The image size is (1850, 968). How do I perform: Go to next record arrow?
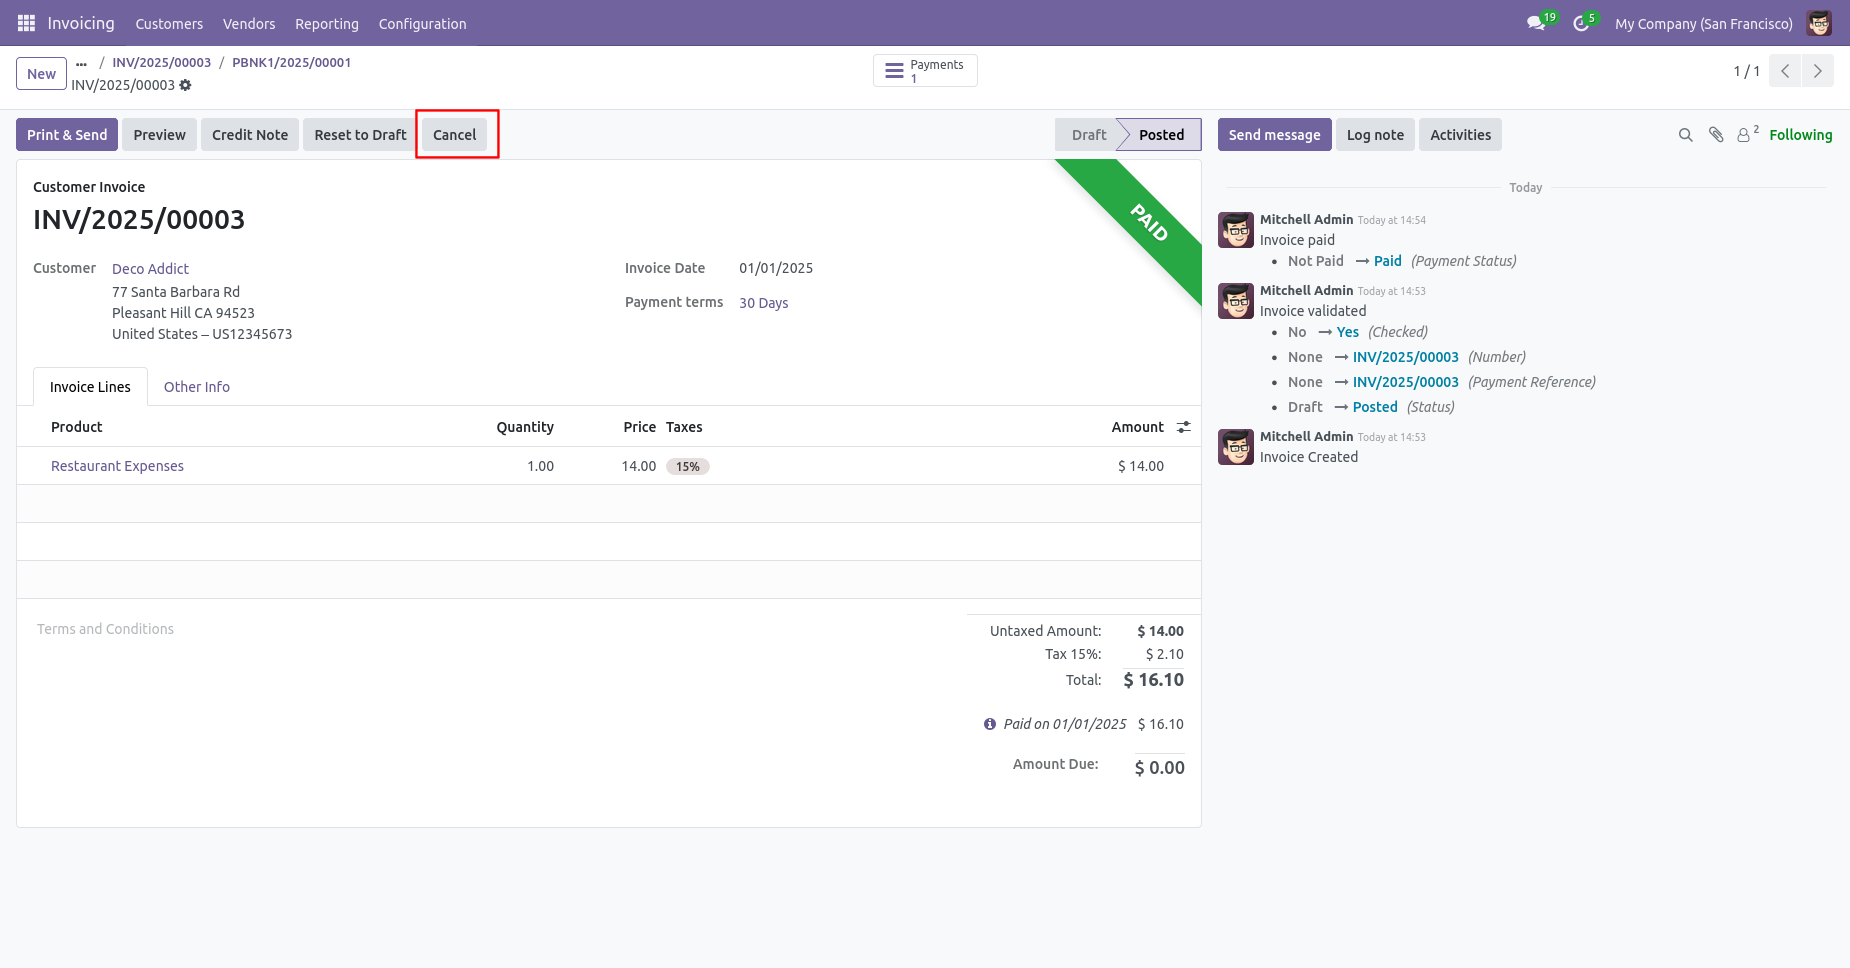[1818, 71]
